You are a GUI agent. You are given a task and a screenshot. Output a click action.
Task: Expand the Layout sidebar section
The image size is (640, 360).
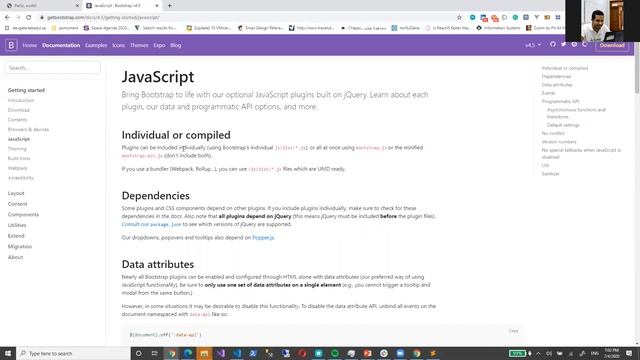(x=16, y=193)
